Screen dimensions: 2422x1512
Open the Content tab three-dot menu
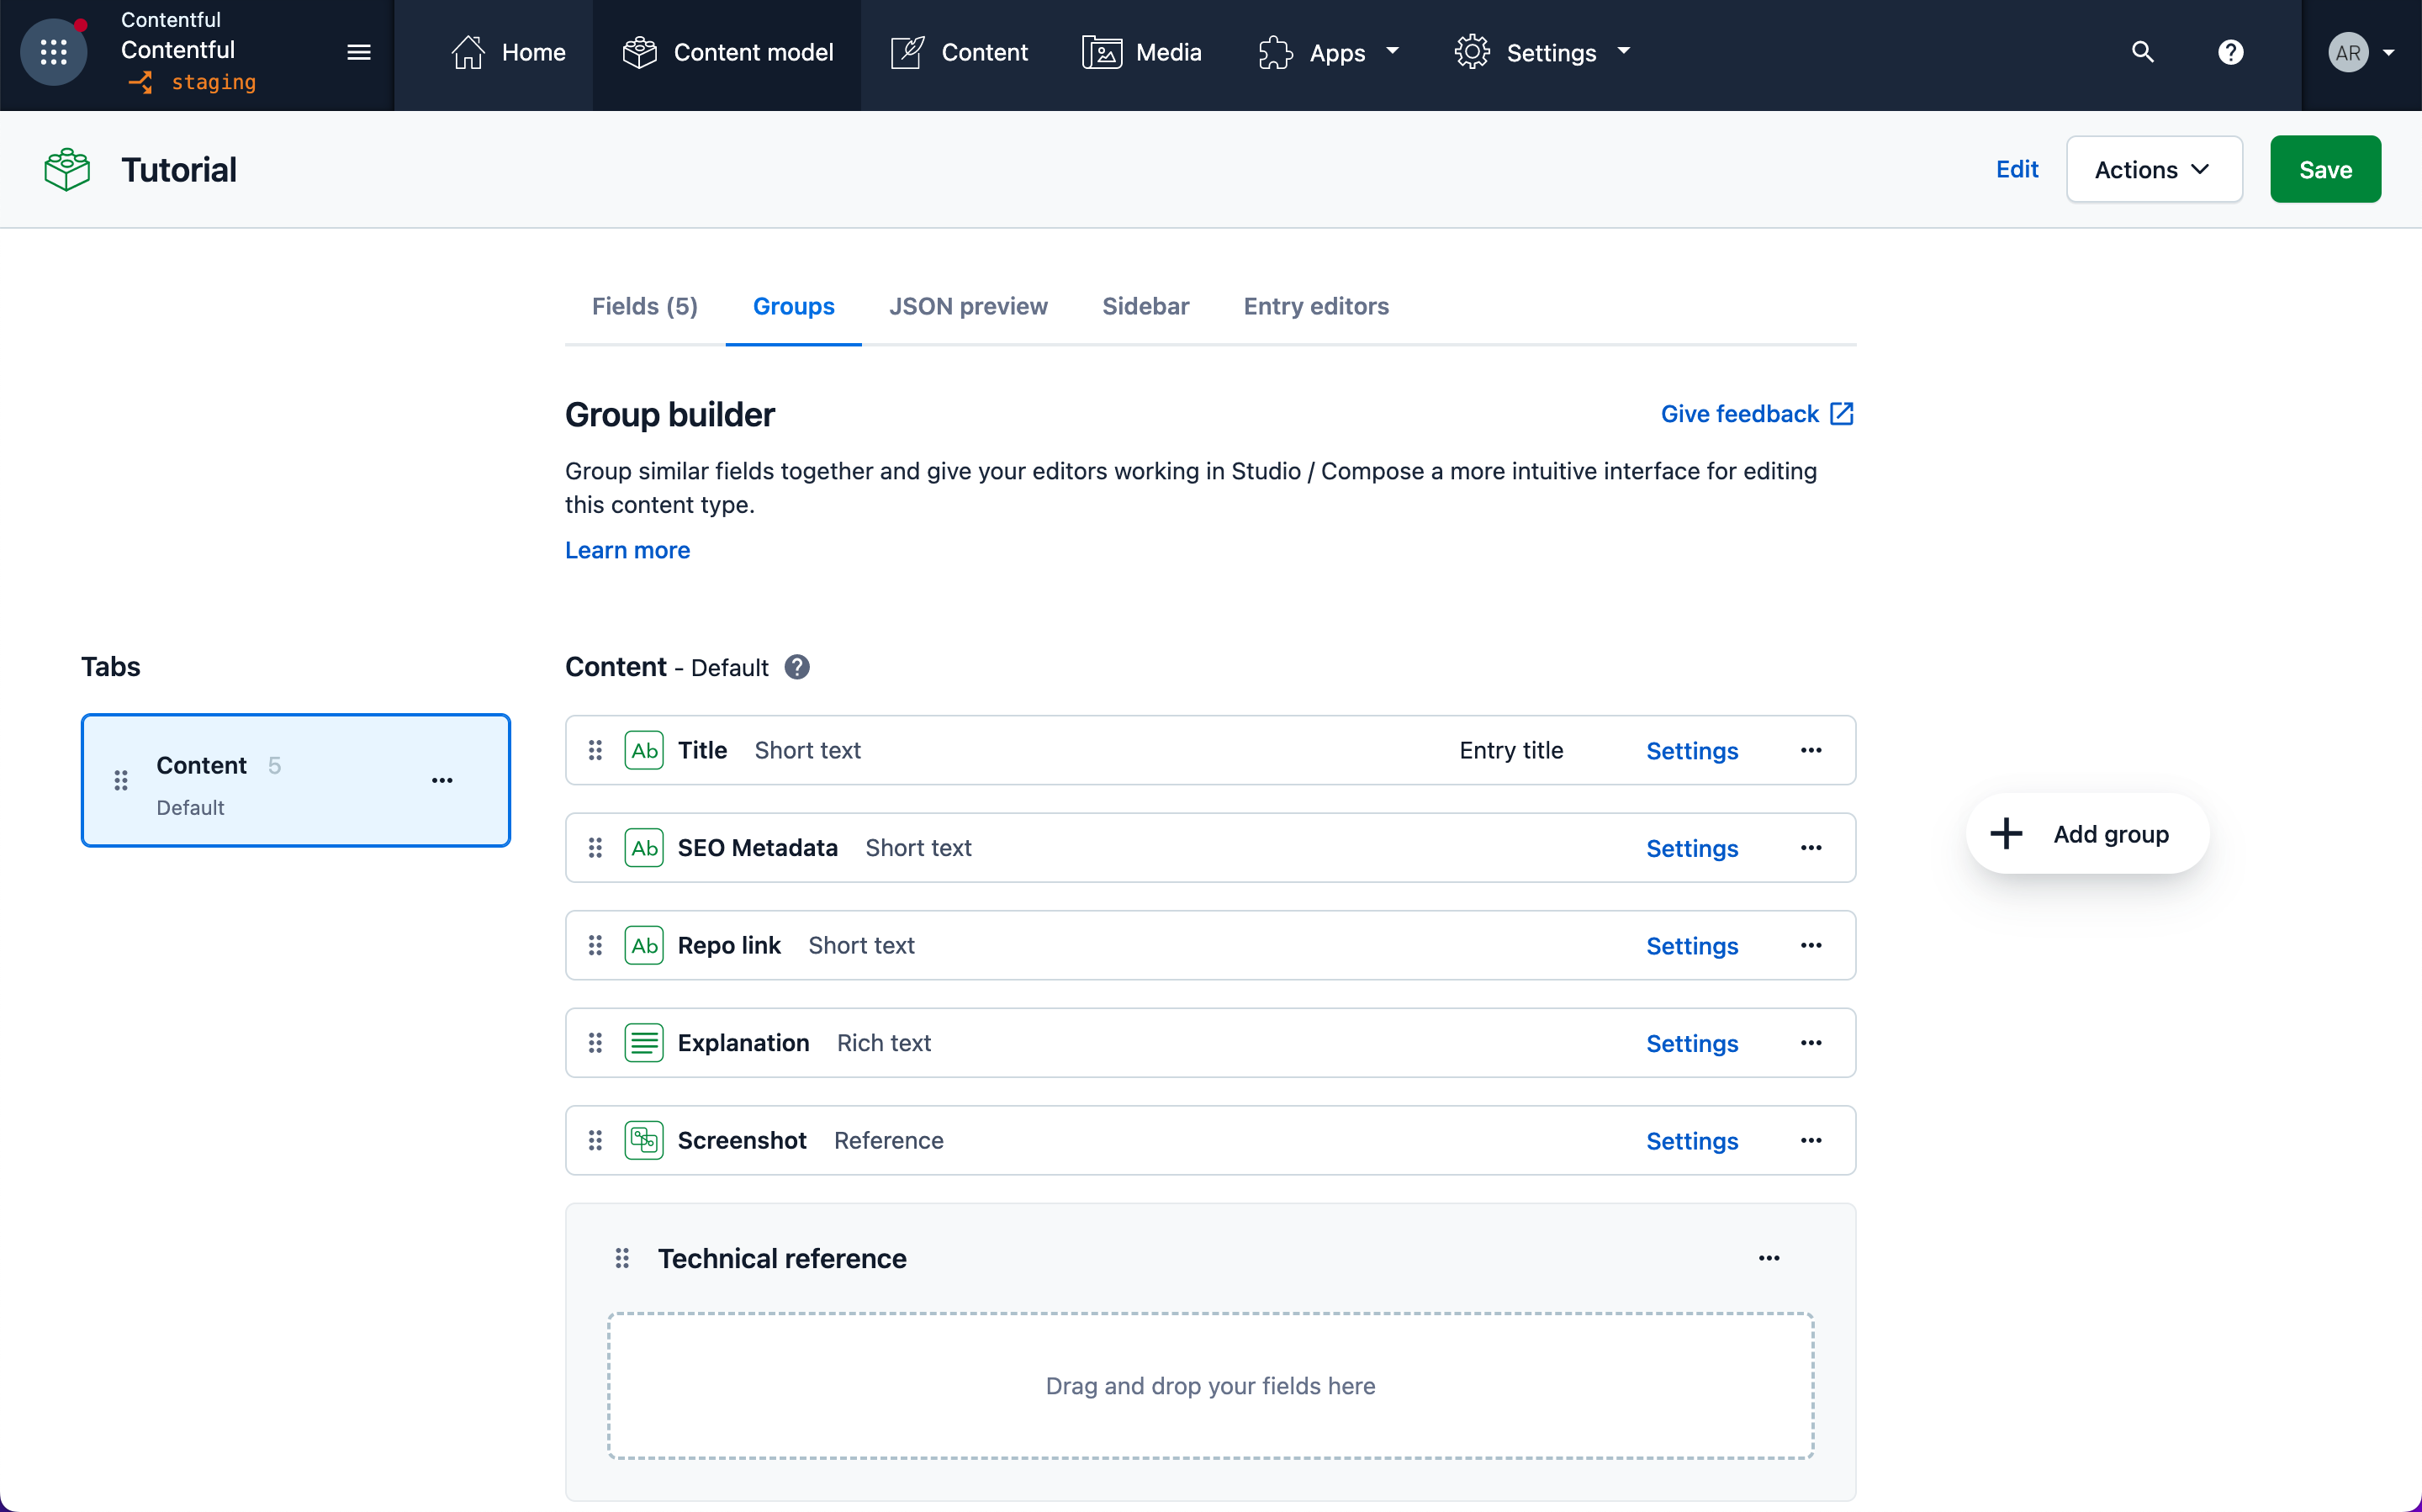pyautogui.click(x=442, y=780)
